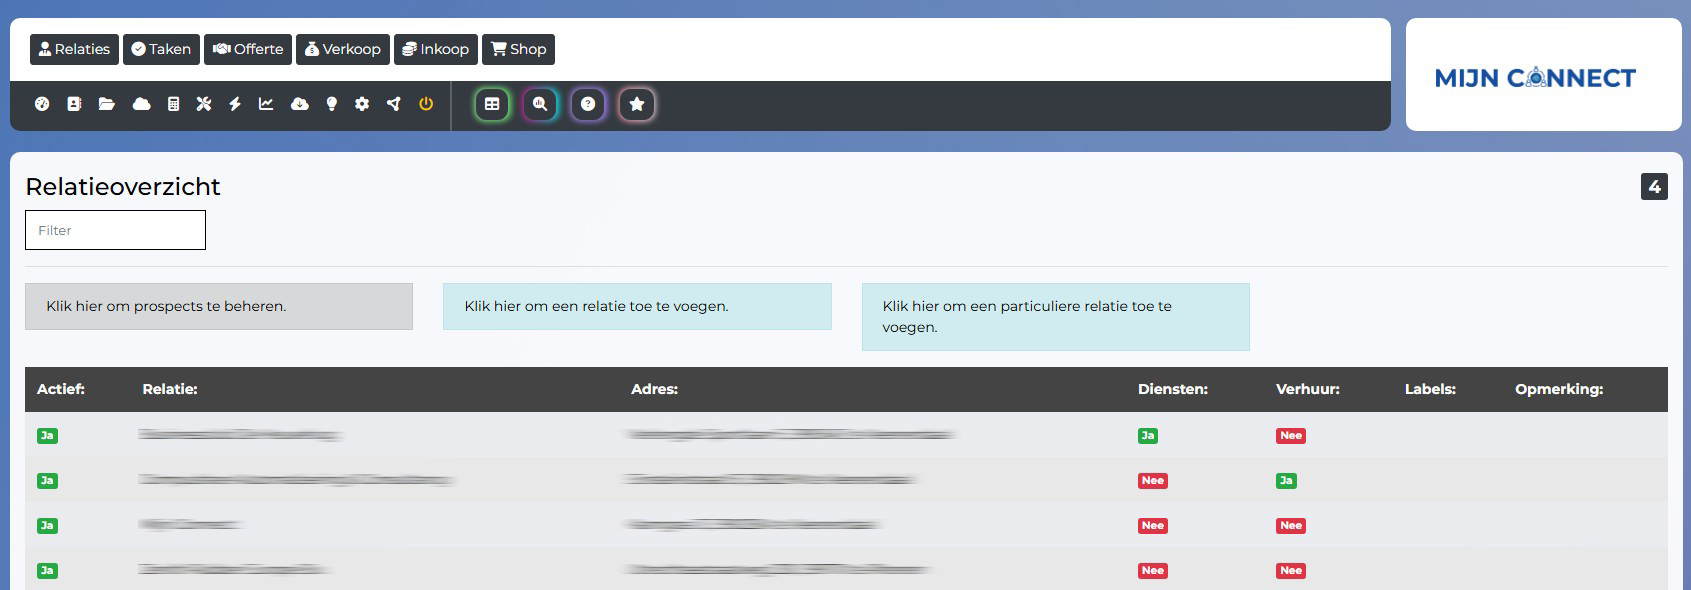Open the Verkoop menu
This screenshot has width=1691, height=590.
tap(343, 49)
